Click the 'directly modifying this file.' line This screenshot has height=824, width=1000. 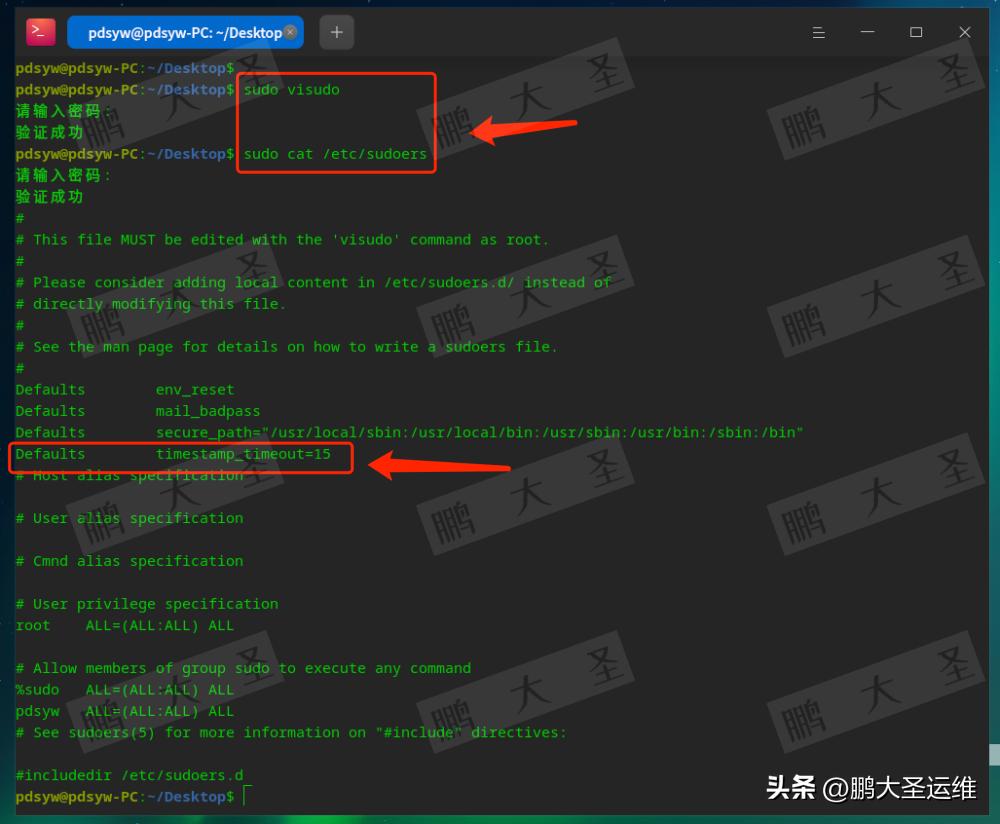click(x=151, y=304)
